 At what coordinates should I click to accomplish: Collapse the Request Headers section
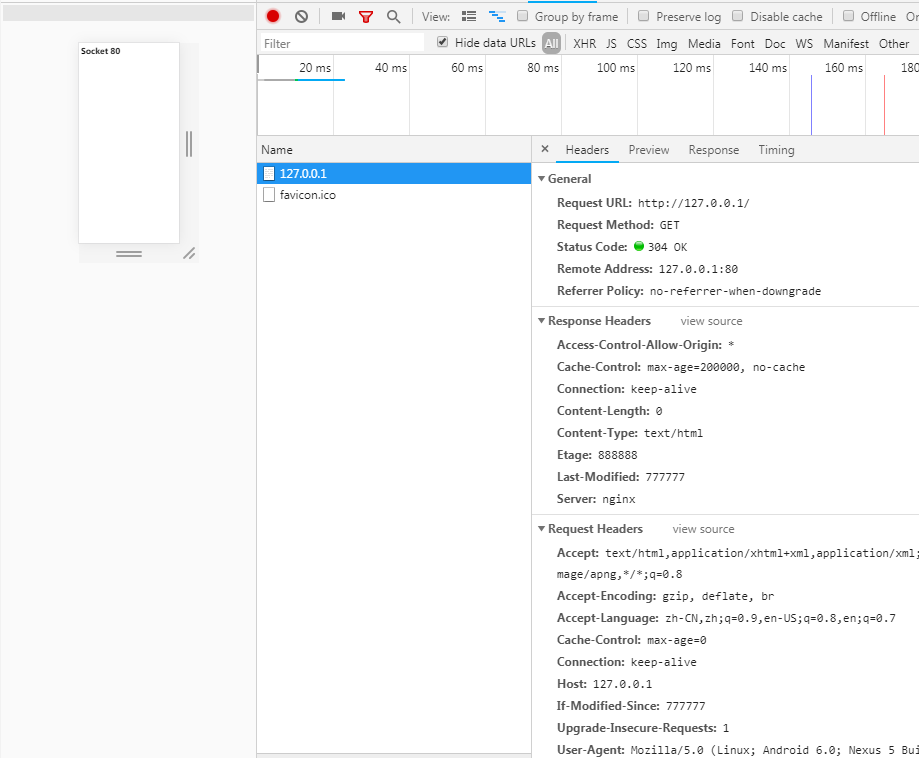click(540, 528)
